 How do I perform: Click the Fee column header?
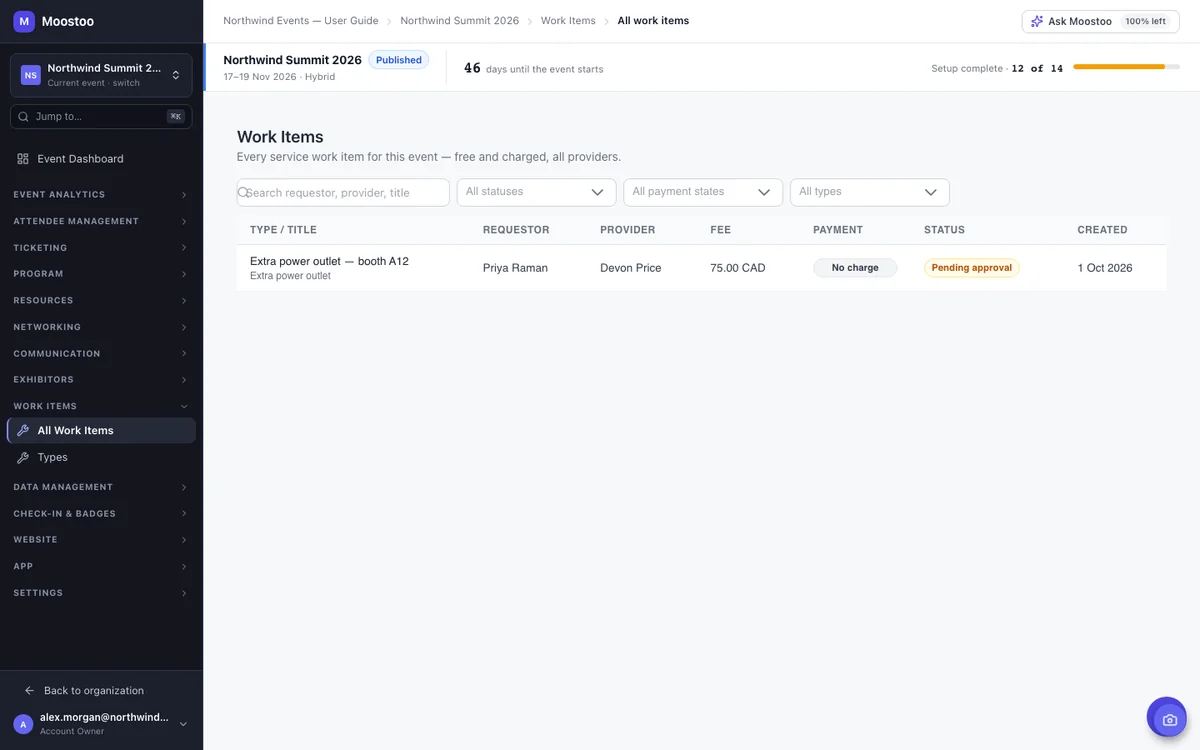[721, 230]
